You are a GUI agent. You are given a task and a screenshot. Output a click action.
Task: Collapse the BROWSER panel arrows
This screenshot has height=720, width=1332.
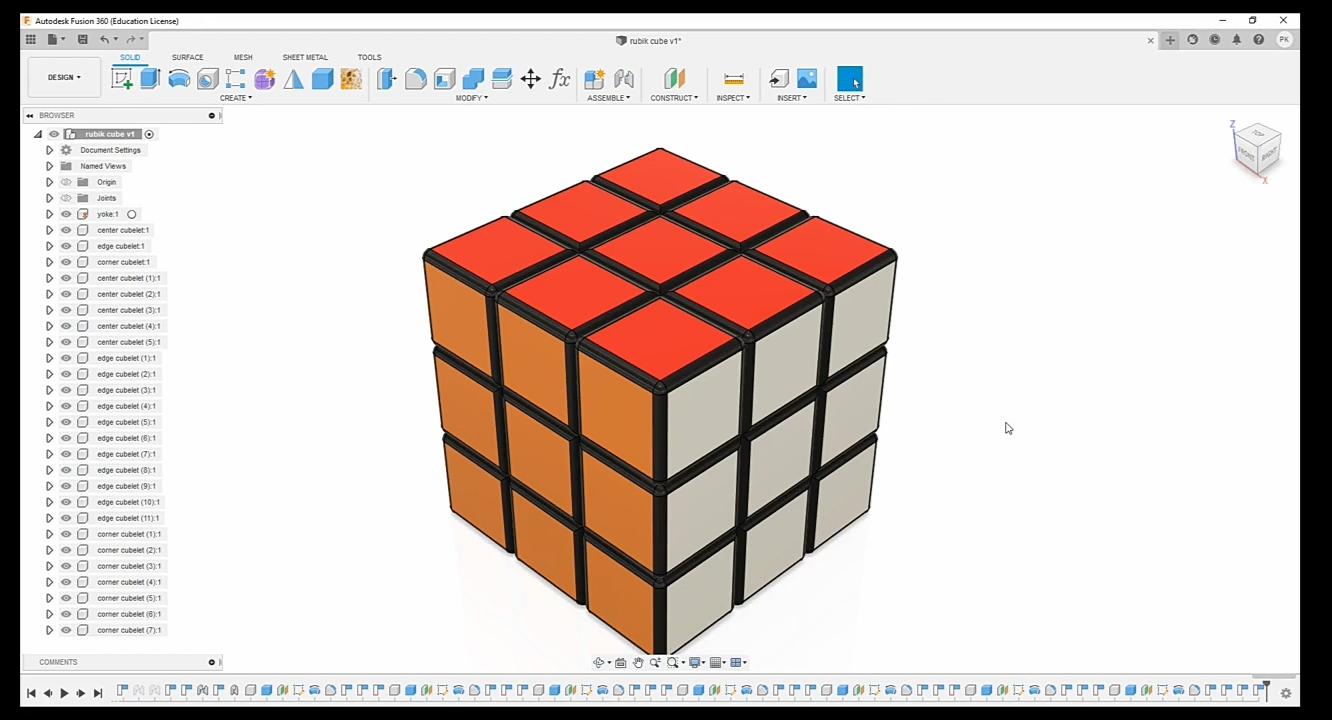point(30,115)
